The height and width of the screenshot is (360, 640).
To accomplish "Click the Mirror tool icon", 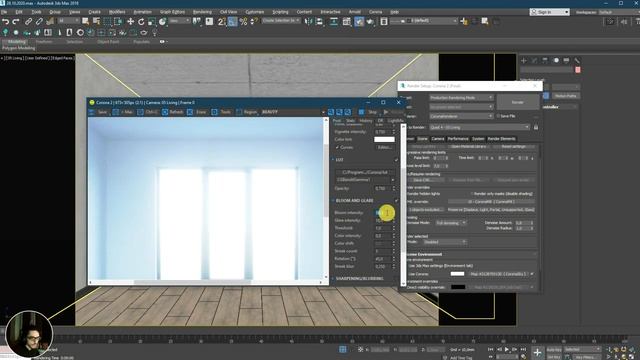I will [x=309, y=21].
